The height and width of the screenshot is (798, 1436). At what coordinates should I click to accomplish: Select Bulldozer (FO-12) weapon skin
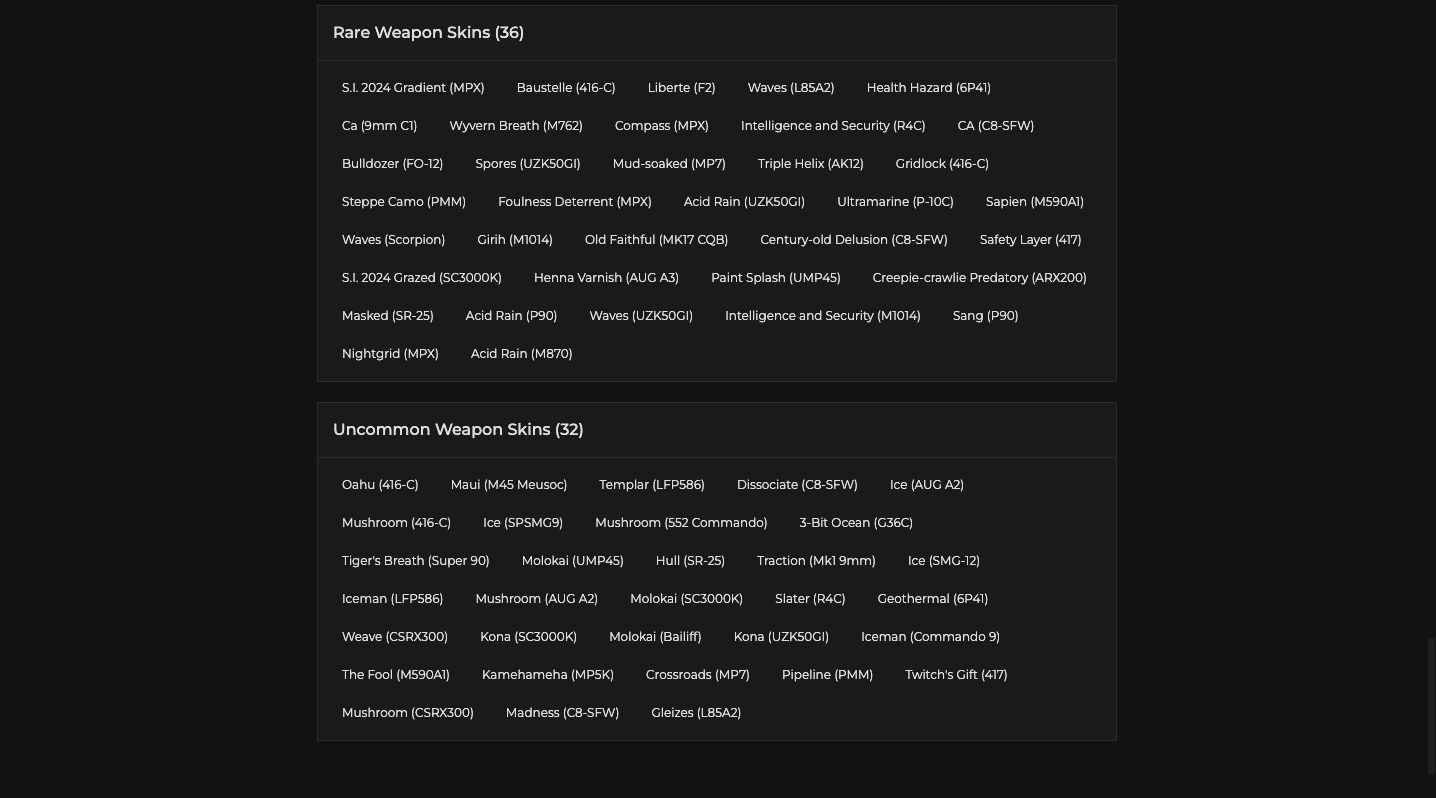(x=392, y=164)
